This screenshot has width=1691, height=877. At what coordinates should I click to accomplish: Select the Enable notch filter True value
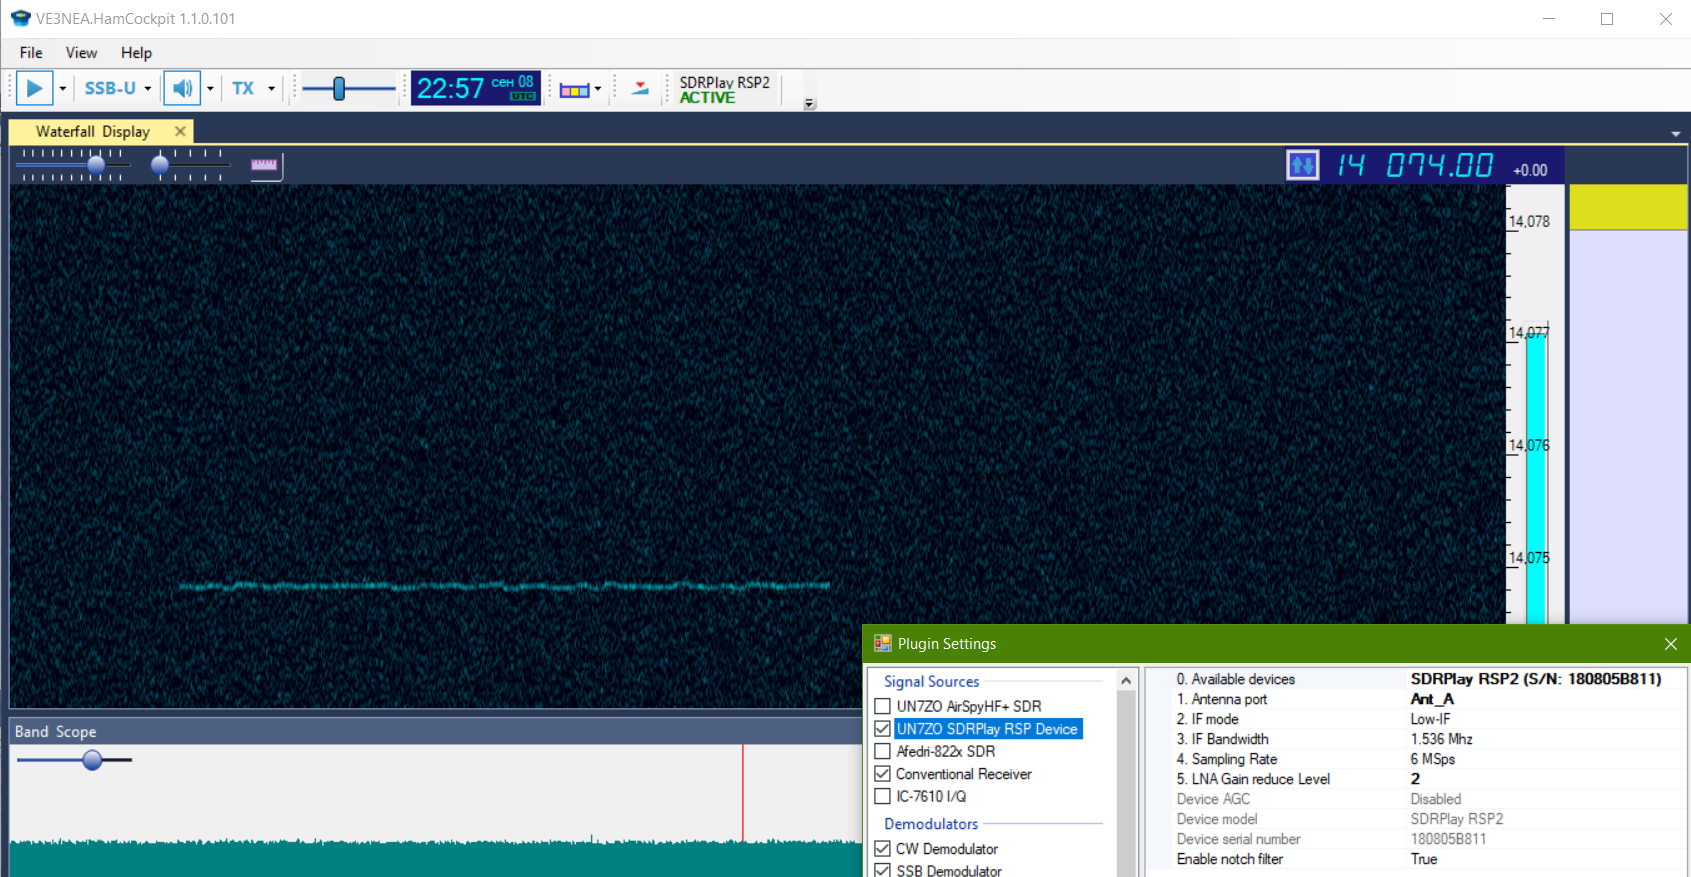click(x=1424, y=859)
